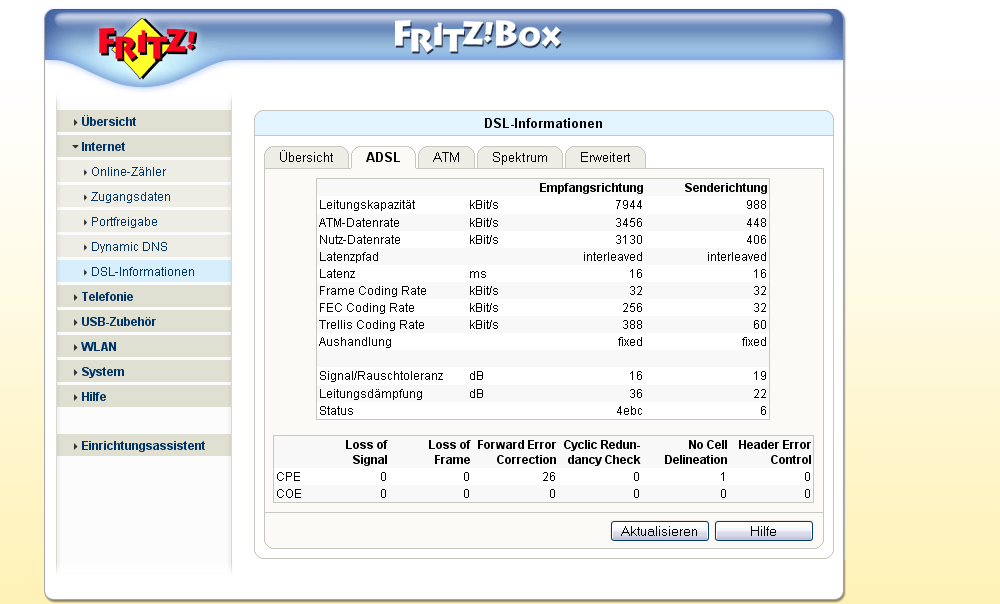Image resolution: width=1000 pixels, height=604 pixels.
Task: Click the CPE row label
Action: point(288,477)
